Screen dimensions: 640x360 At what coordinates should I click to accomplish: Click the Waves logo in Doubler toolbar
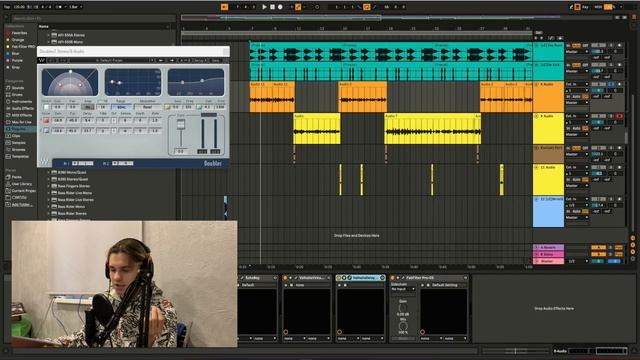pos(42,60)
